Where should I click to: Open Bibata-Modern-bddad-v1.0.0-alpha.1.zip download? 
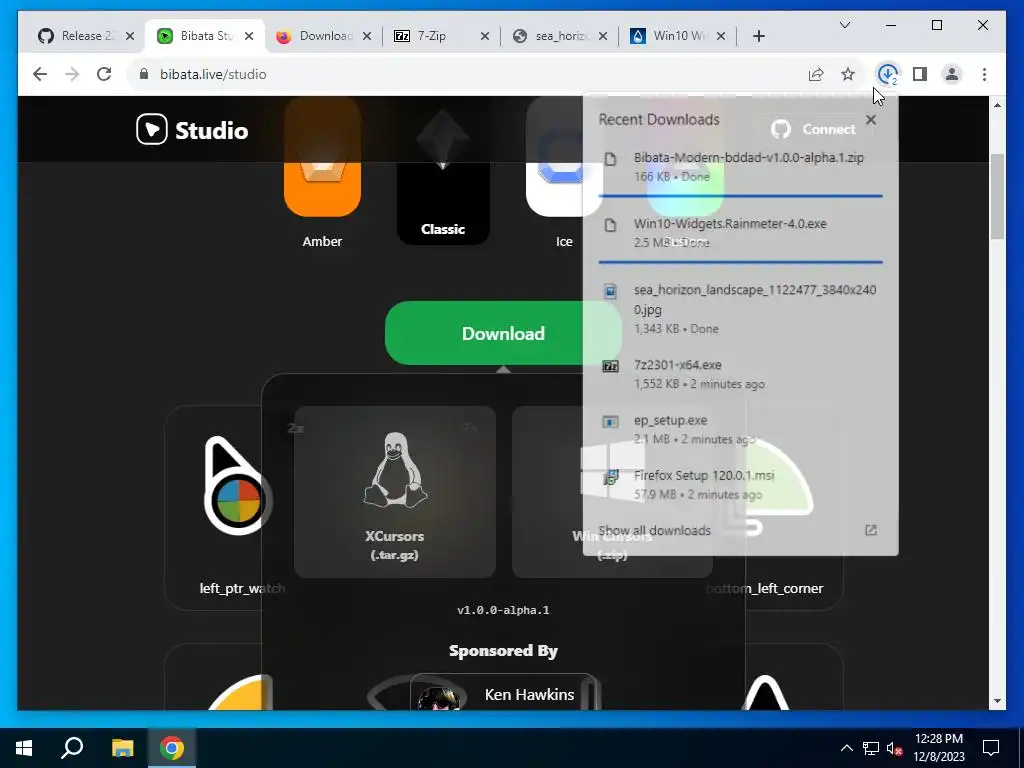(x=741, y=167)
